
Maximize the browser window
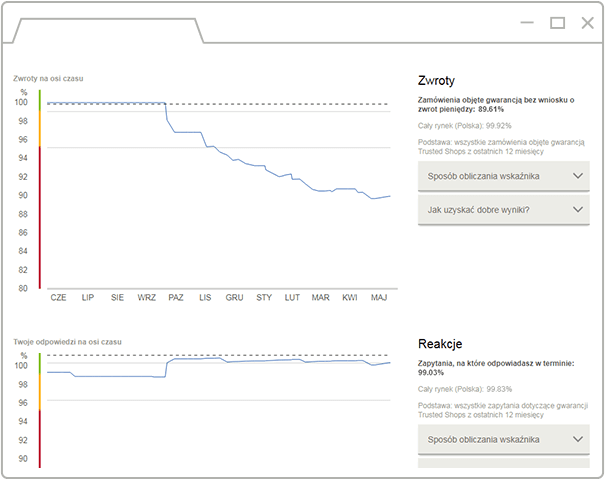557,23
